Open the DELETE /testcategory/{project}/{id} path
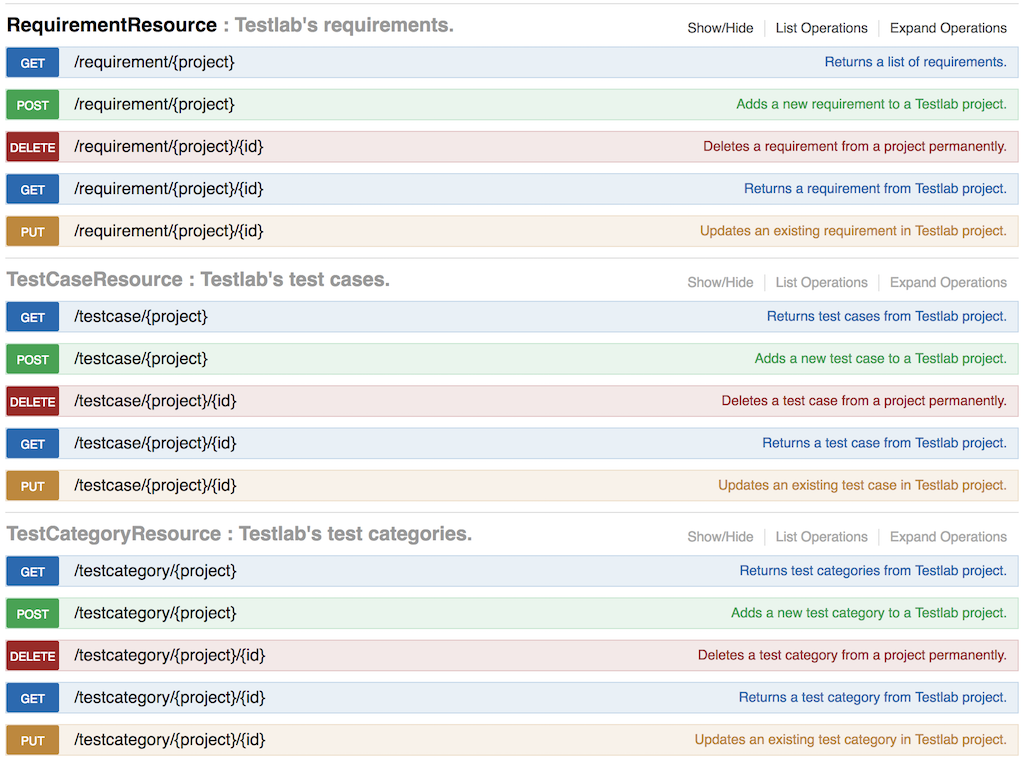The width and height of the screenshot is (1024, 761). [x=169, y=655]
